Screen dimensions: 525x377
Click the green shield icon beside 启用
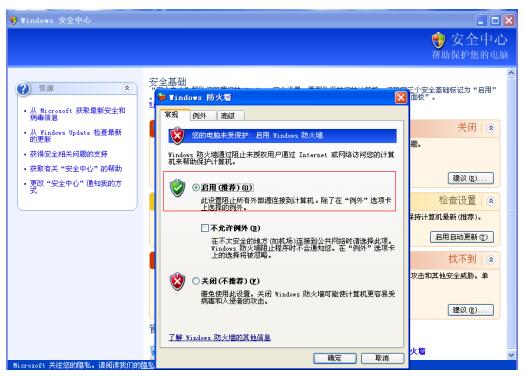coord(177,188)
